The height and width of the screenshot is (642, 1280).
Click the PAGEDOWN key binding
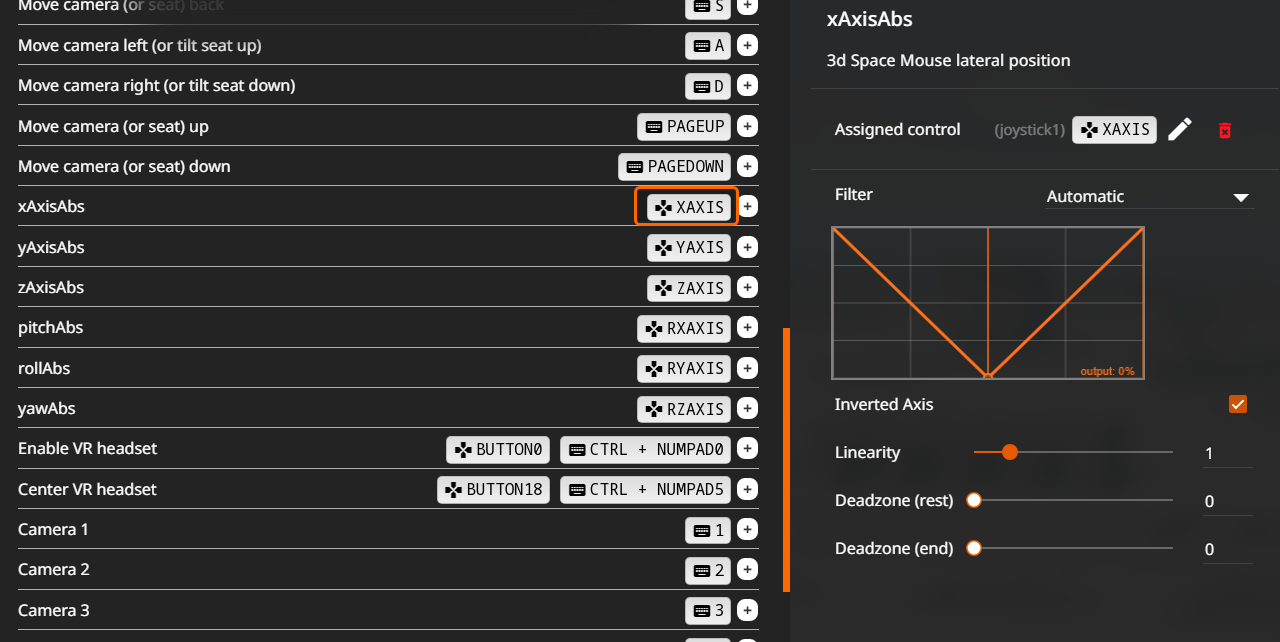pyautogui.click(x=674, y=166)
